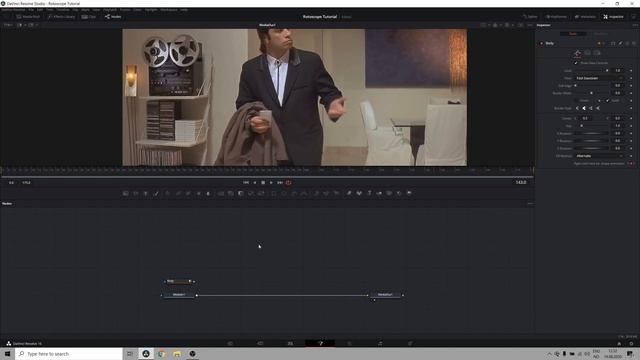Add a pEmitter particle node from the toolbar
The width and height of the screenshot is (640, 360).
click(x=316, y=193)
